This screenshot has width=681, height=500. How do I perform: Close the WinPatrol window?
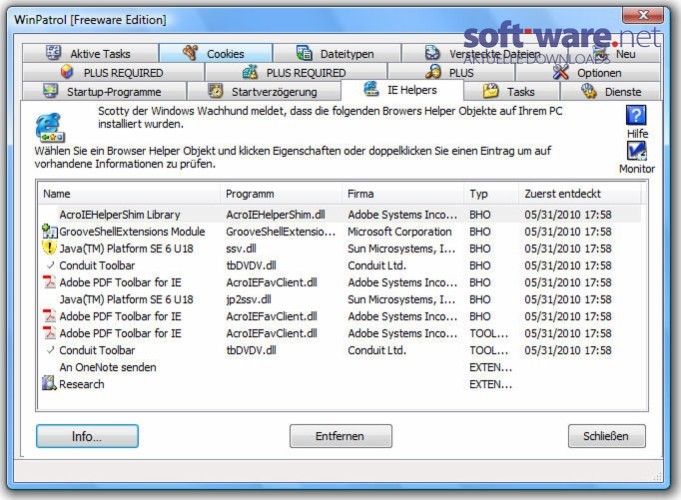643,16
